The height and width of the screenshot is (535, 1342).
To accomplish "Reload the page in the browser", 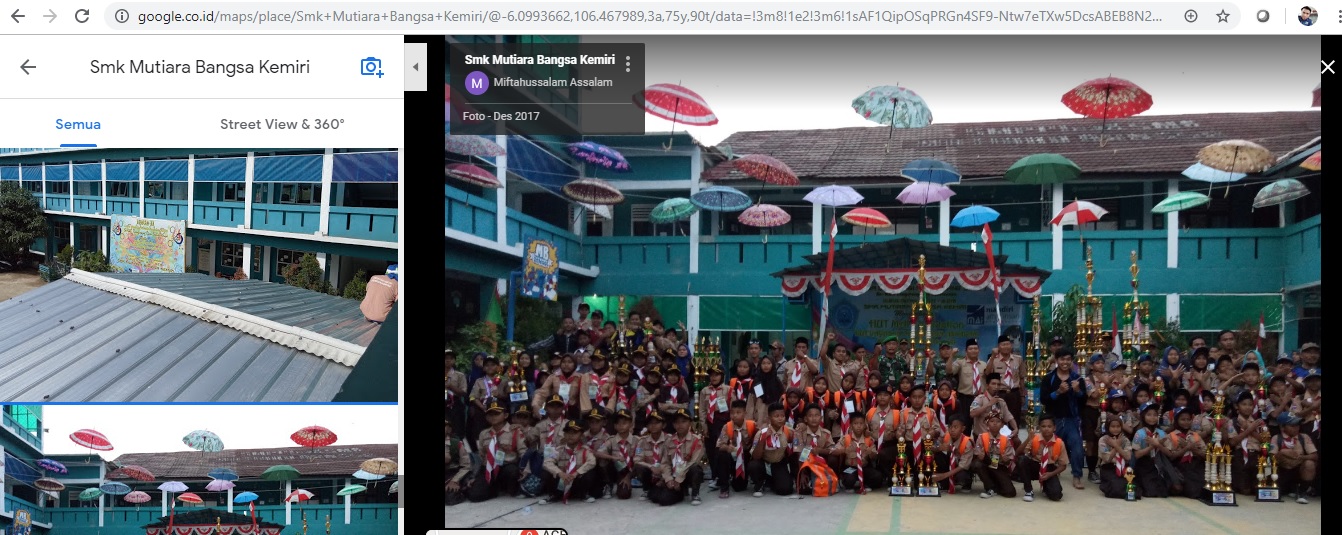I will [x=82, y=16].
